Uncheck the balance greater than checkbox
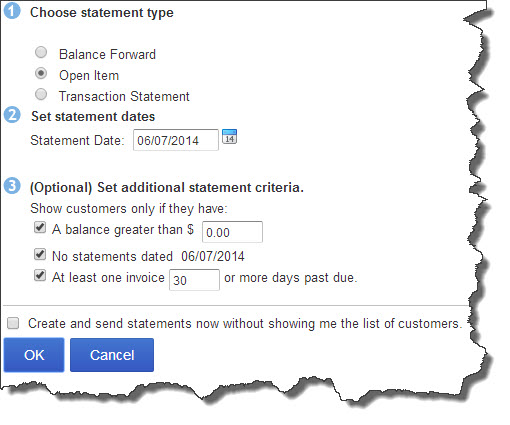 (x=40, y=228)
